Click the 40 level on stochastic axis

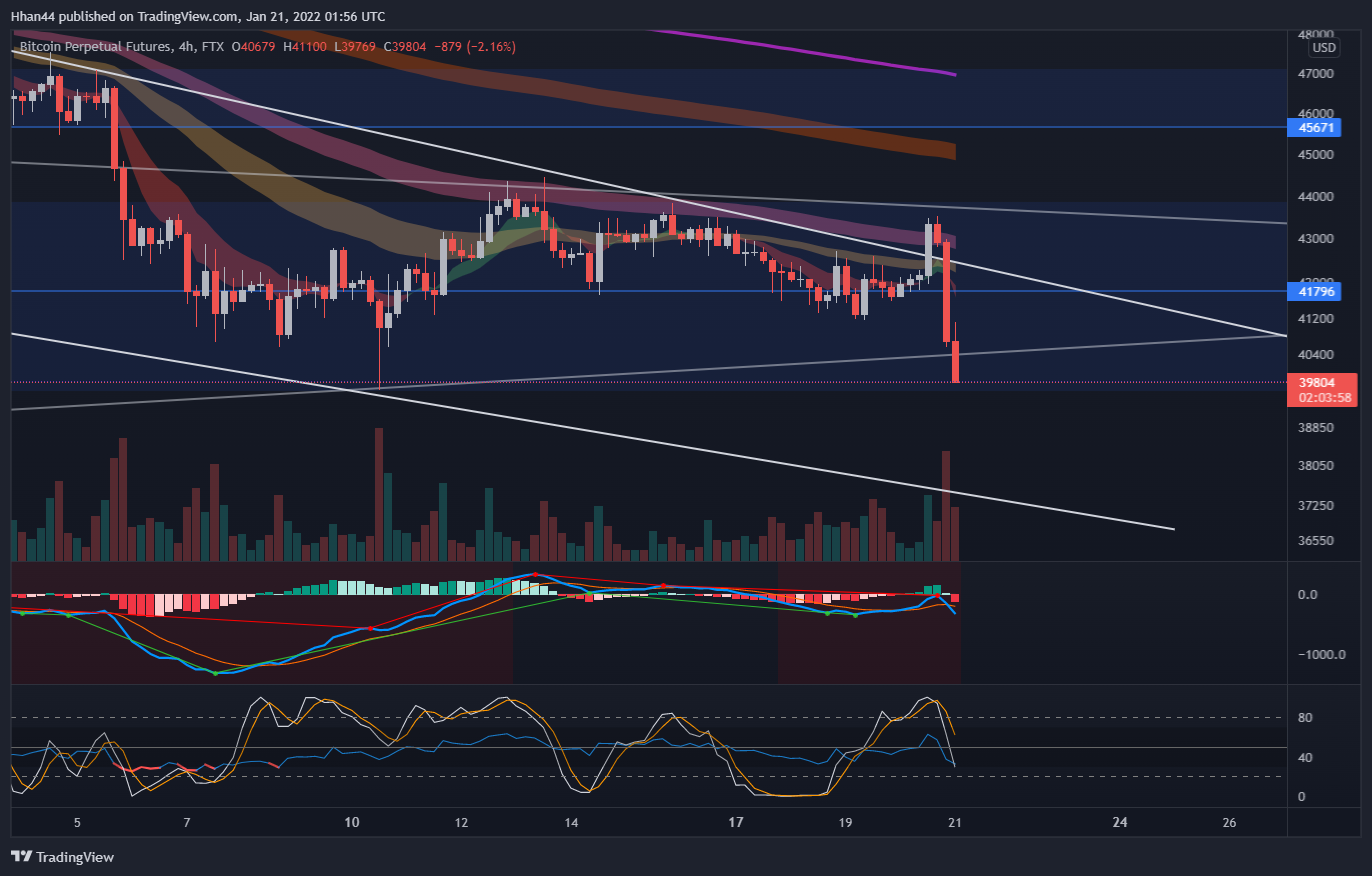click(x=1303, y=757)
